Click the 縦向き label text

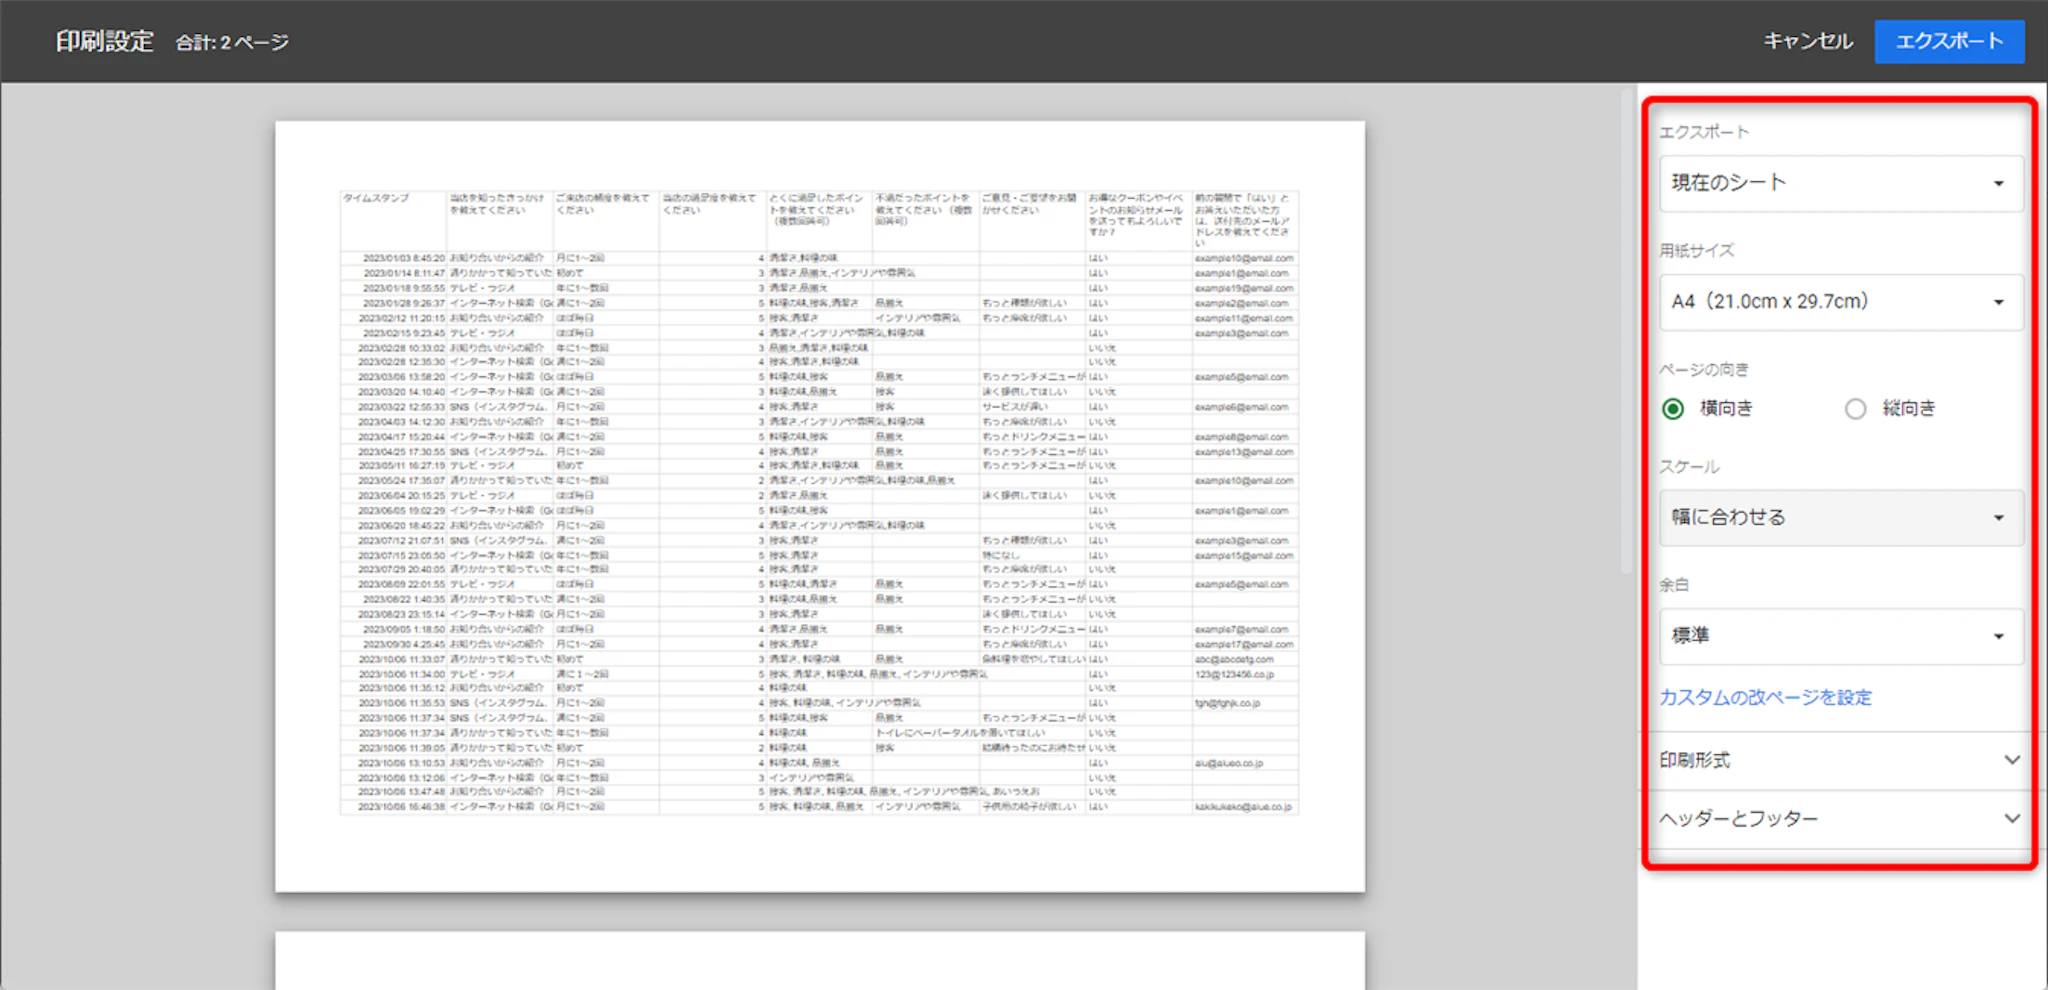[1908, 409]
